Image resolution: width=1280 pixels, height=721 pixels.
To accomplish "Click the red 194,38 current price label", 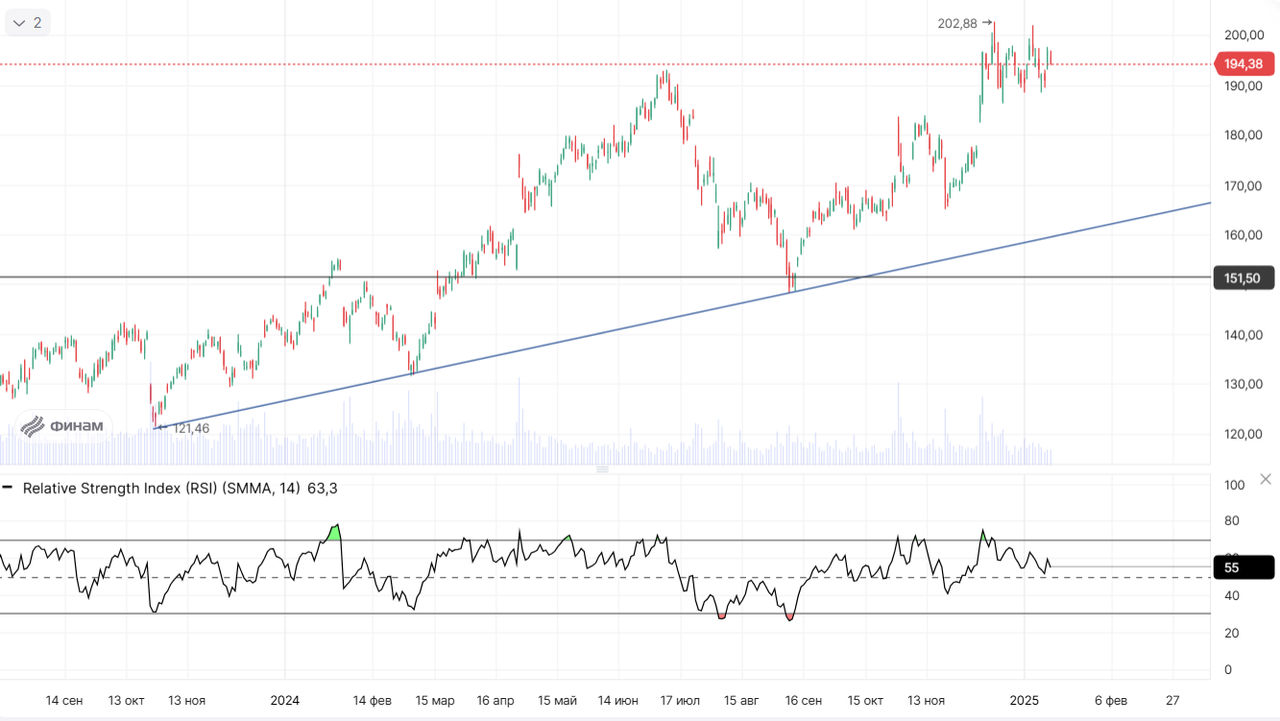I will pyautogui.click(x=1243, y=64).
